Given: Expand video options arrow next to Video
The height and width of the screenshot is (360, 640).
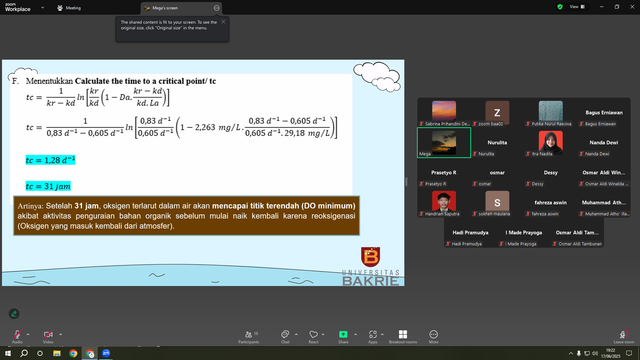Looking at the screenshot, I should 60,334.
